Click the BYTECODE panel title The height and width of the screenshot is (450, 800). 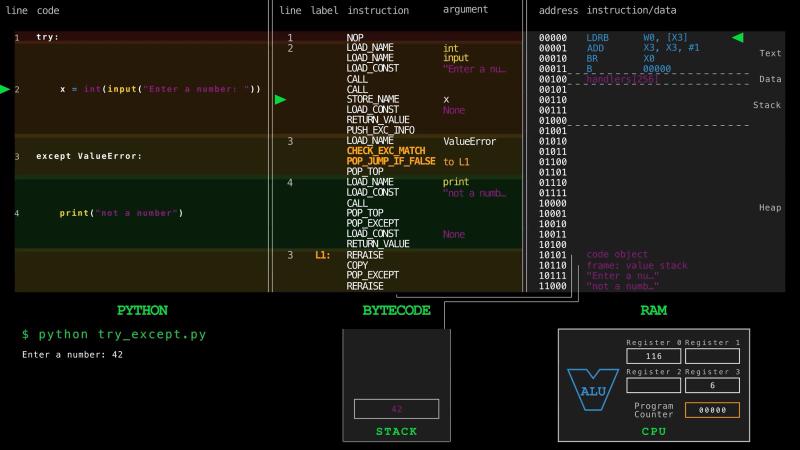click(396, 310)
